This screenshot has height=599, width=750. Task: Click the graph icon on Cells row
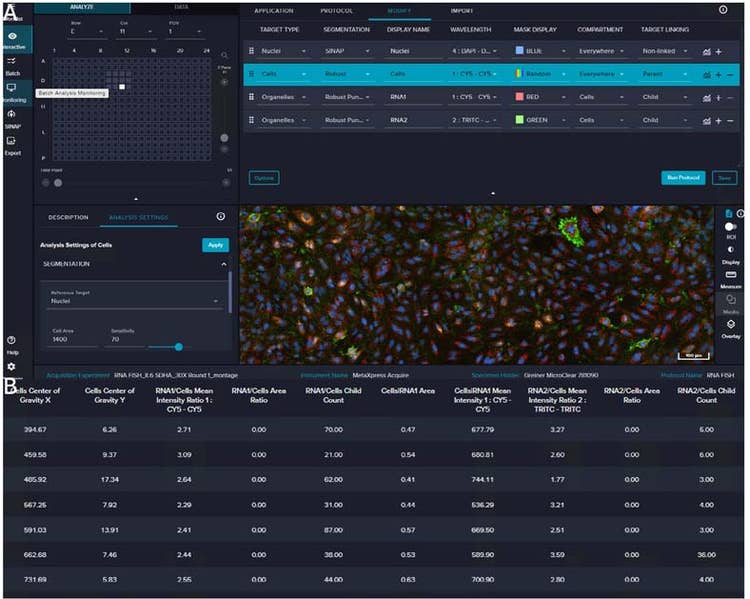pos(706,75)
